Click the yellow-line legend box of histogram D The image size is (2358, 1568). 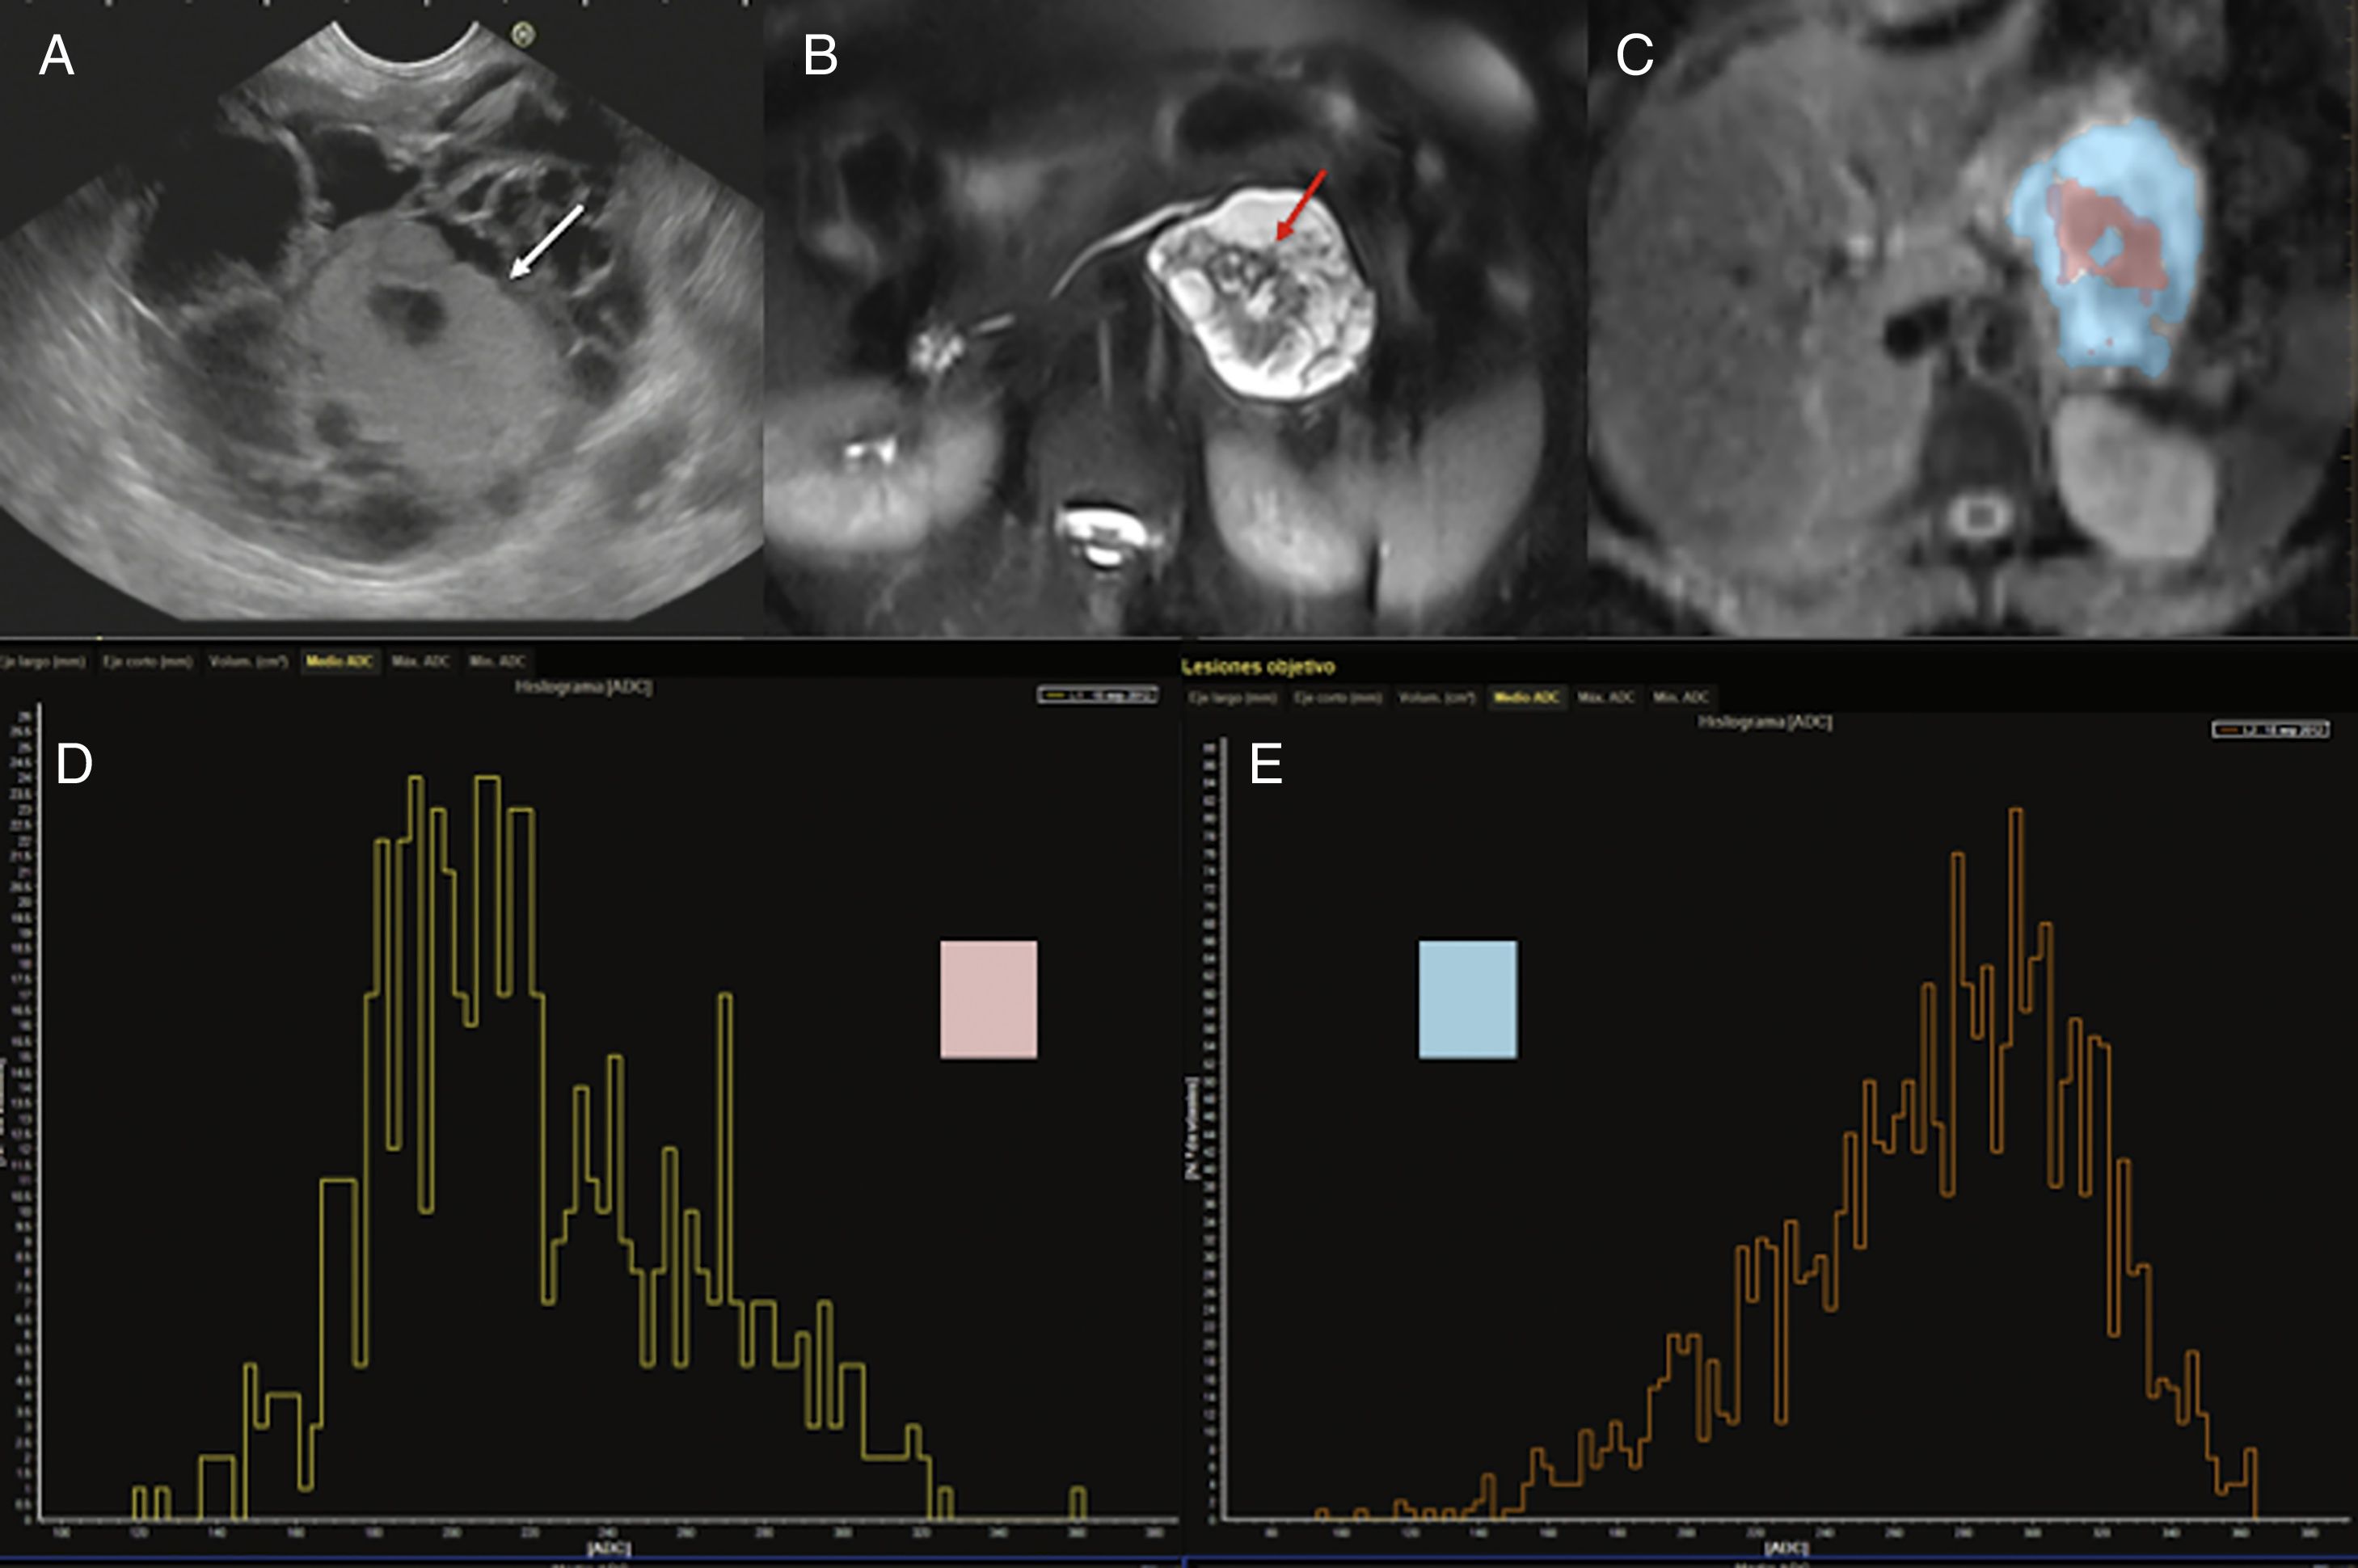(1097, 695)
